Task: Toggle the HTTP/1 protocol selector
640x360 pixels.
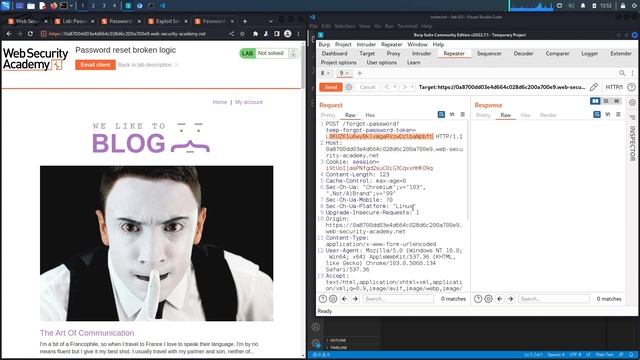Action: tap(614, 87)
